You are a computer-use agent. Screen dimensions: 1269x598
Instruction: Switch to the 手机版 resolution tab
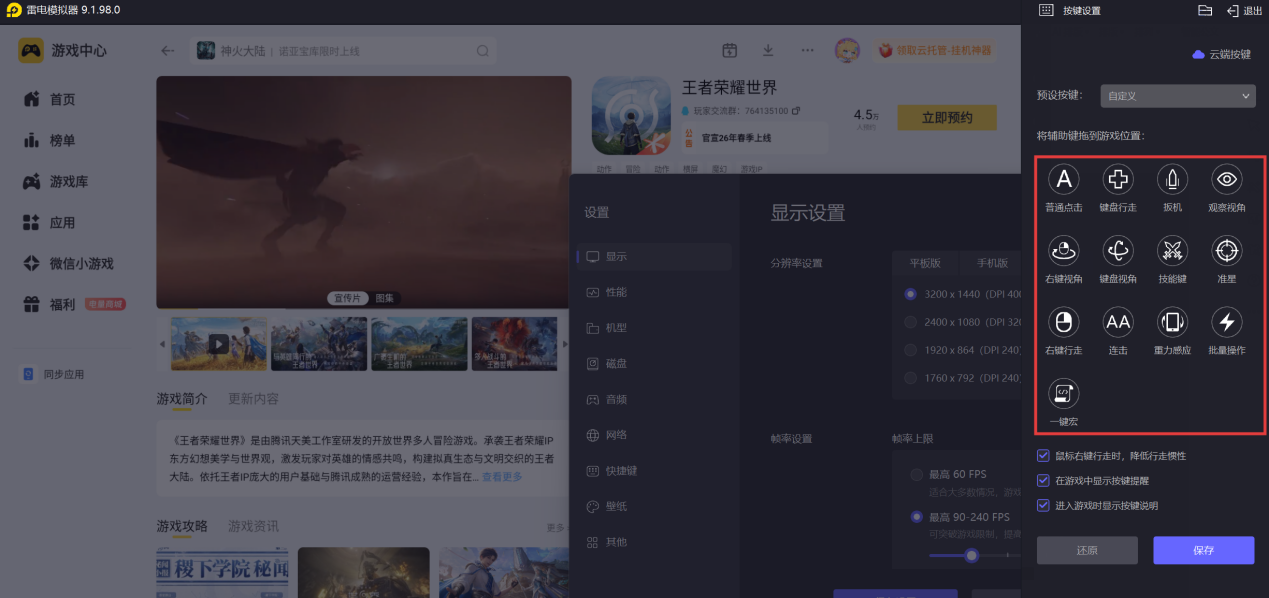[x=984, y=263]
